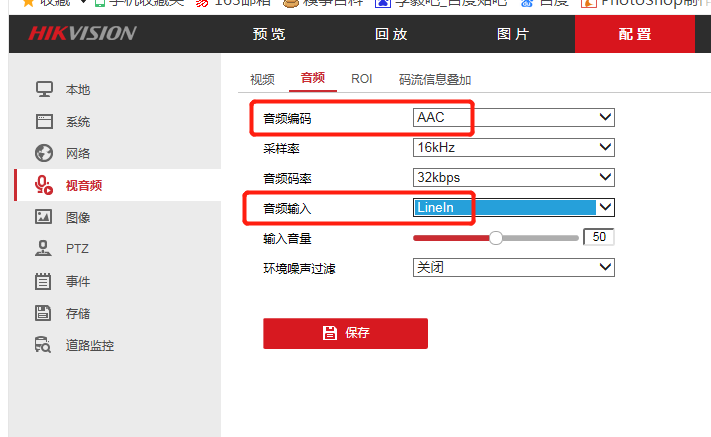The height and width of the screenshot is (437, 711).
Task: Click the 系统 system icon in sidebar
Action: point(43,121)
